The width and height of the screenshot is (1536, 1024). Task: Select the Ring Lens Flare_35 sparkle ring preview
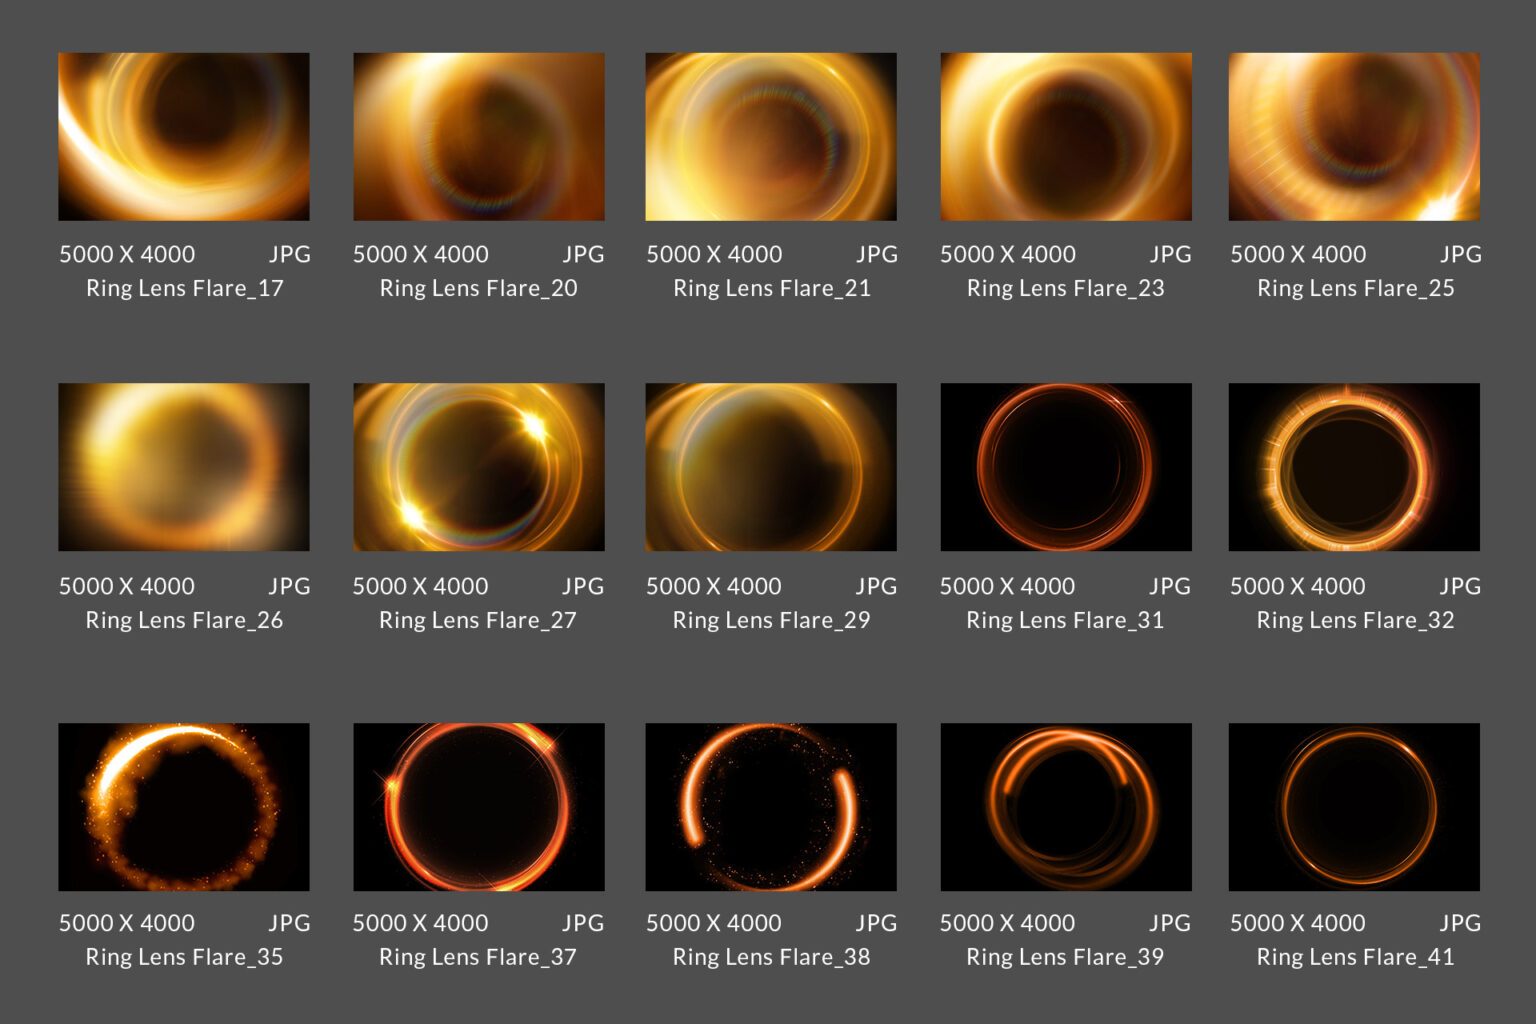(184, 806)
